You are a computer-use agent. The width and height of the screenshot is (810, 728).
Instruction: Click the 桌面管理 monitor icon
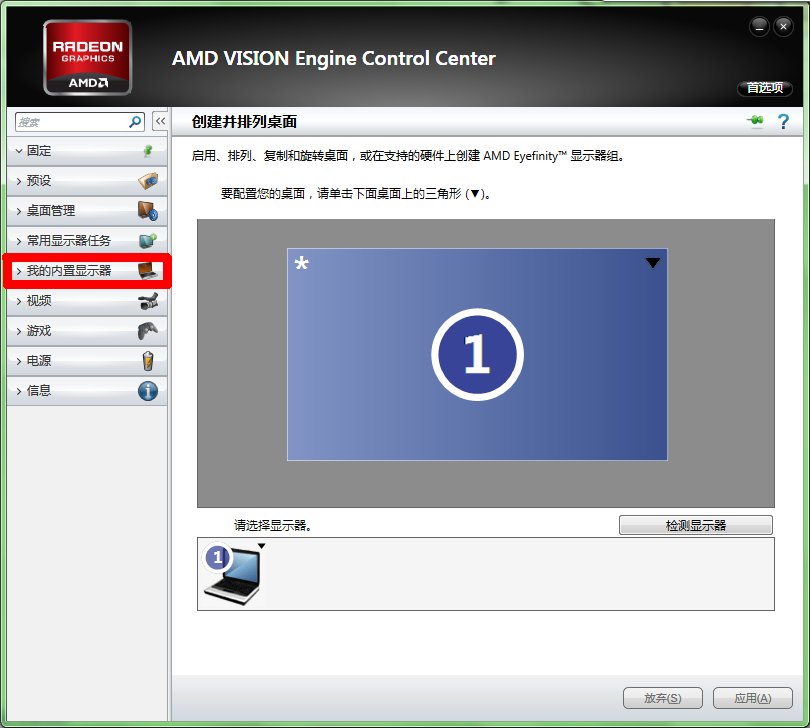(147, 211)
